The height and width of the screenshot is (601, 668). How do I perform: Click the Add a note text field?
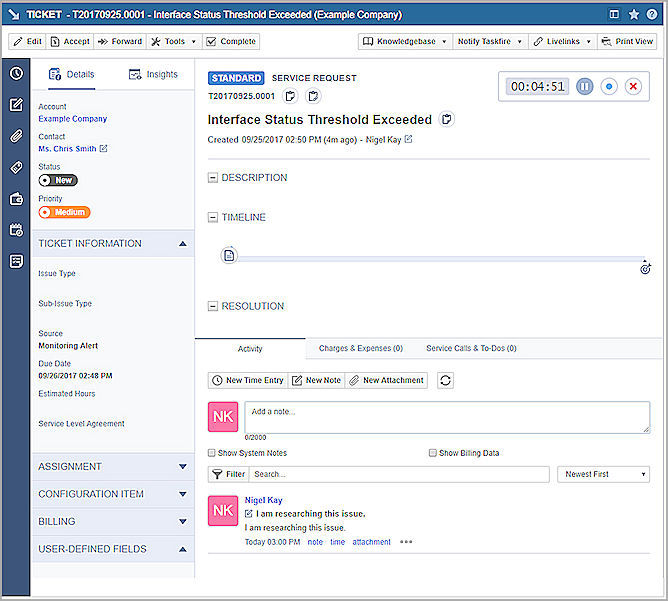tap(447, 417)
